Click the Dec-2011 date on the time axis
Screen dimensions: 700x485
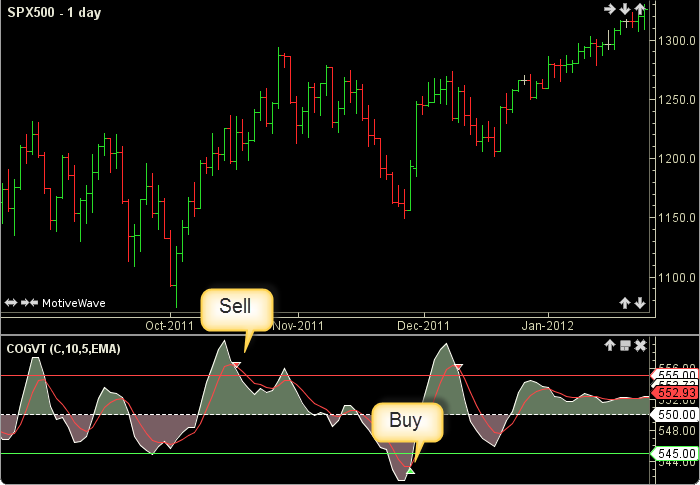tap(424, 326)
